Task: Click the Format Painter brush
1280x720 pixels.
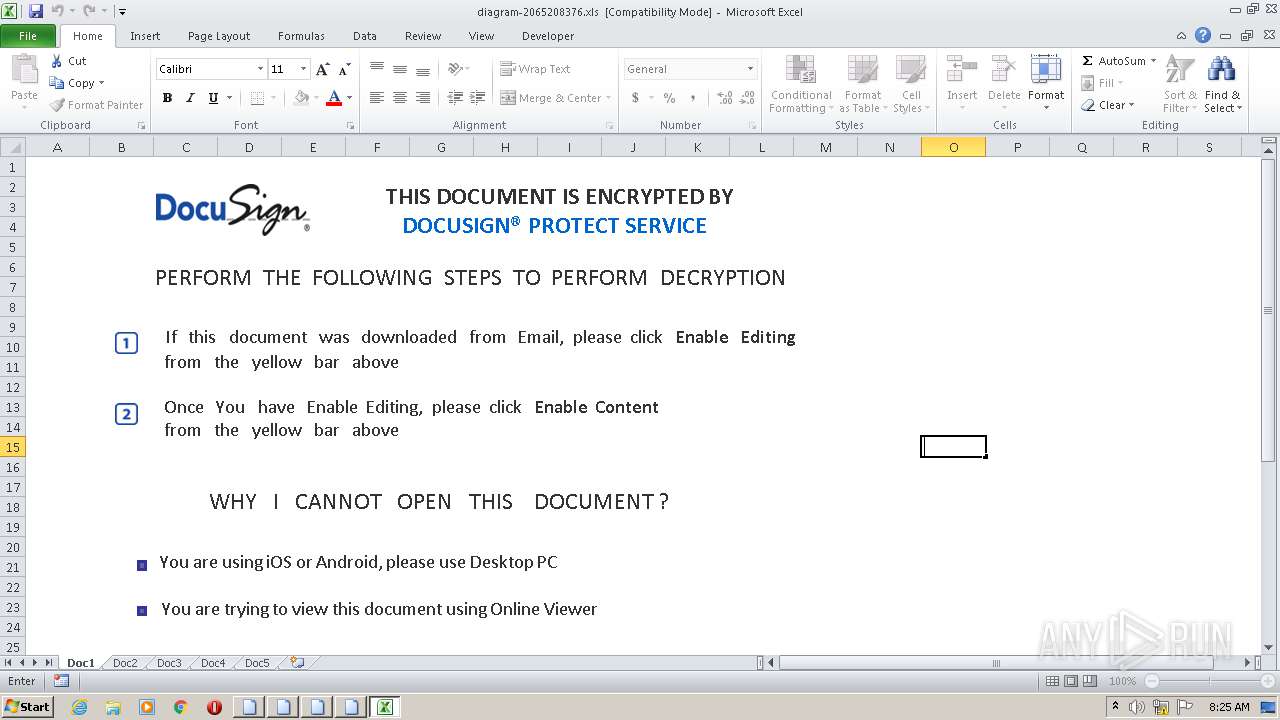Action: (57, 105)
